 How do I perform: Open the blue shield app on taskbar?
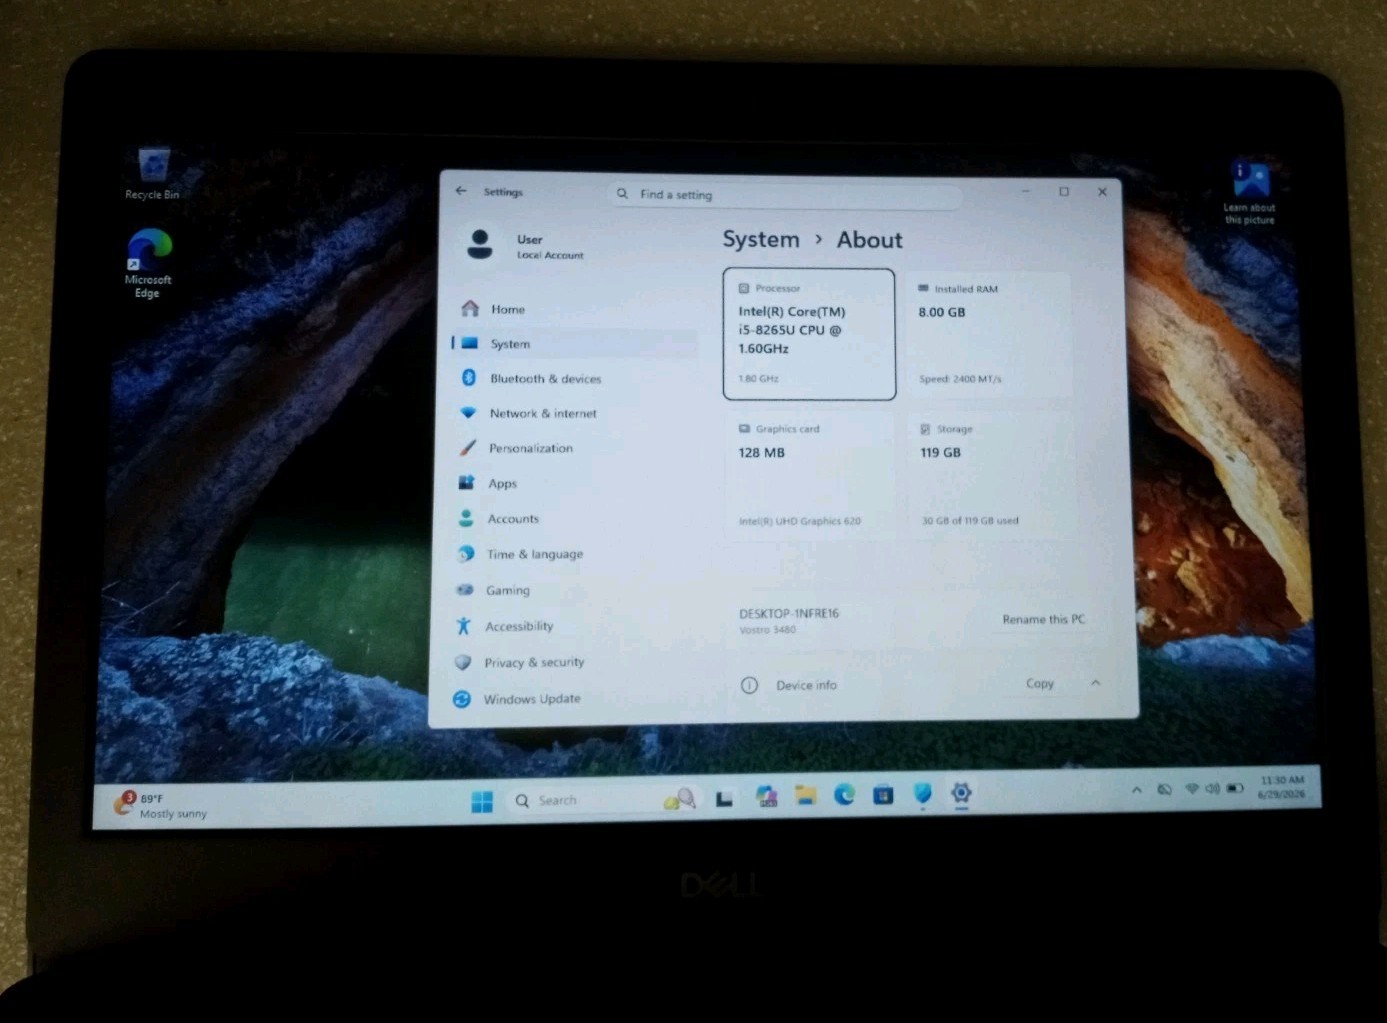[922, 793]
